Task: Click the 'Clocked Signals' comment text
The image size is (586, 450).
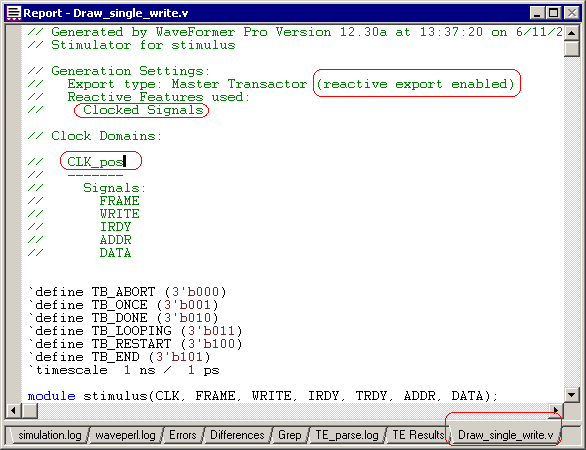Action: pyautogui.click(x=143, y=110)
